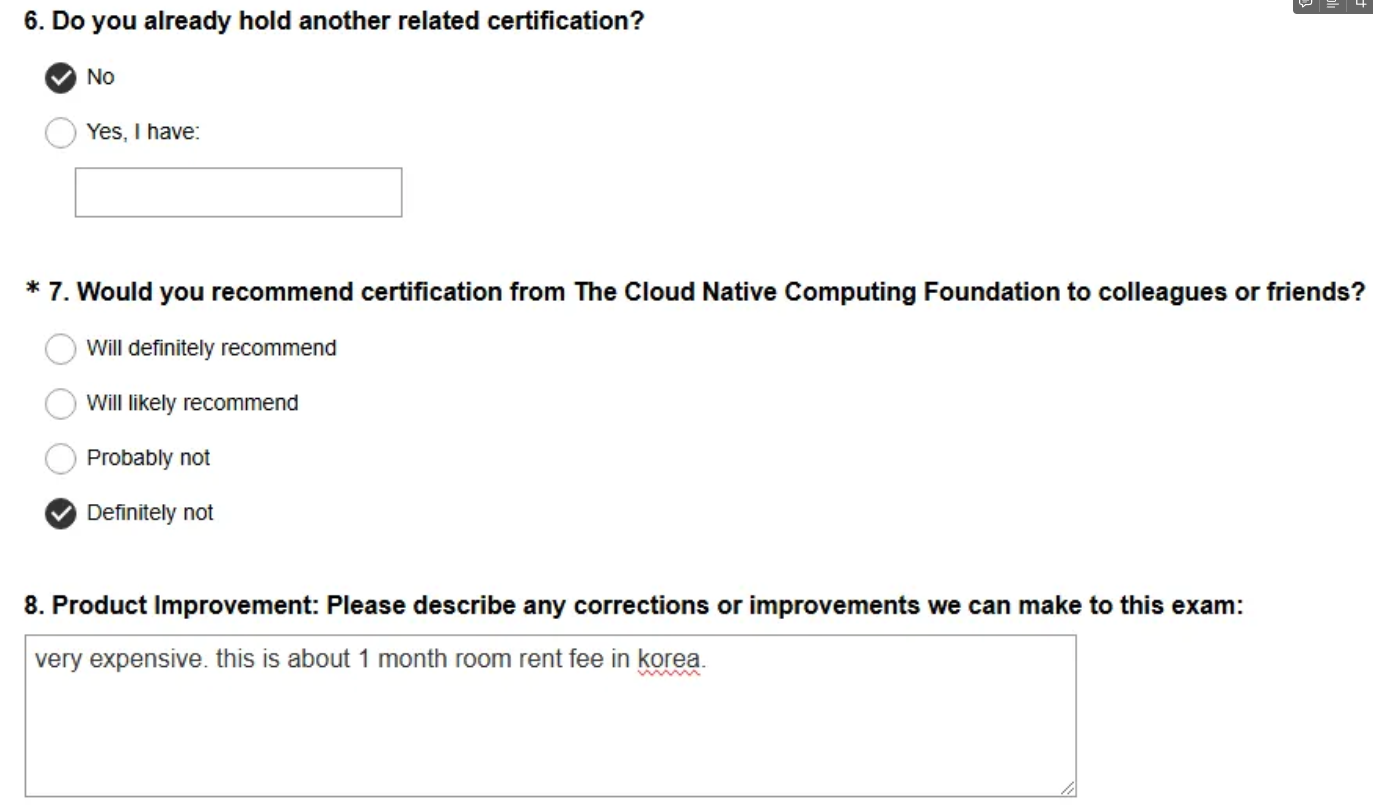
Task: Click the checked 'Definitely not' radio circle
Action: 61,514
